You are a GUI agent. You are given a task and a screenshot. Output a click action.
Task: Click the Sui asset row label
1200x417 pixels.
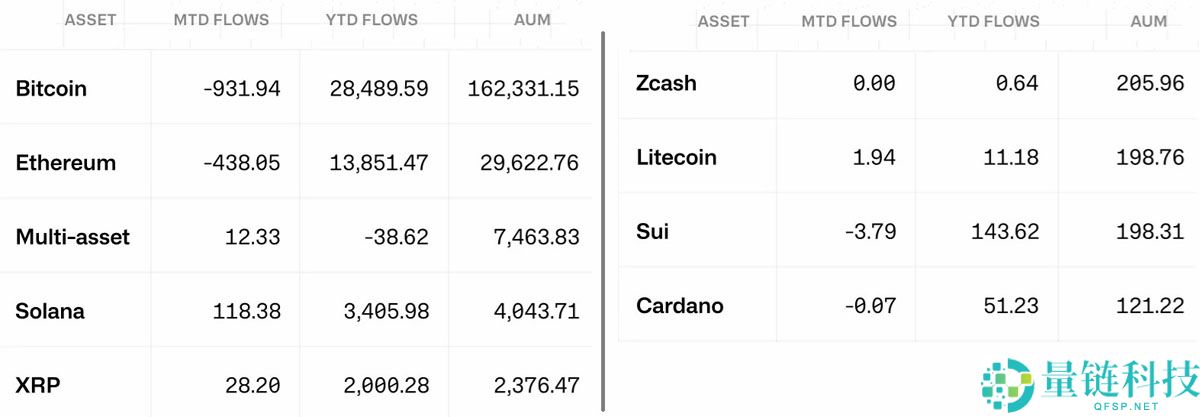(x=653, y=231)
